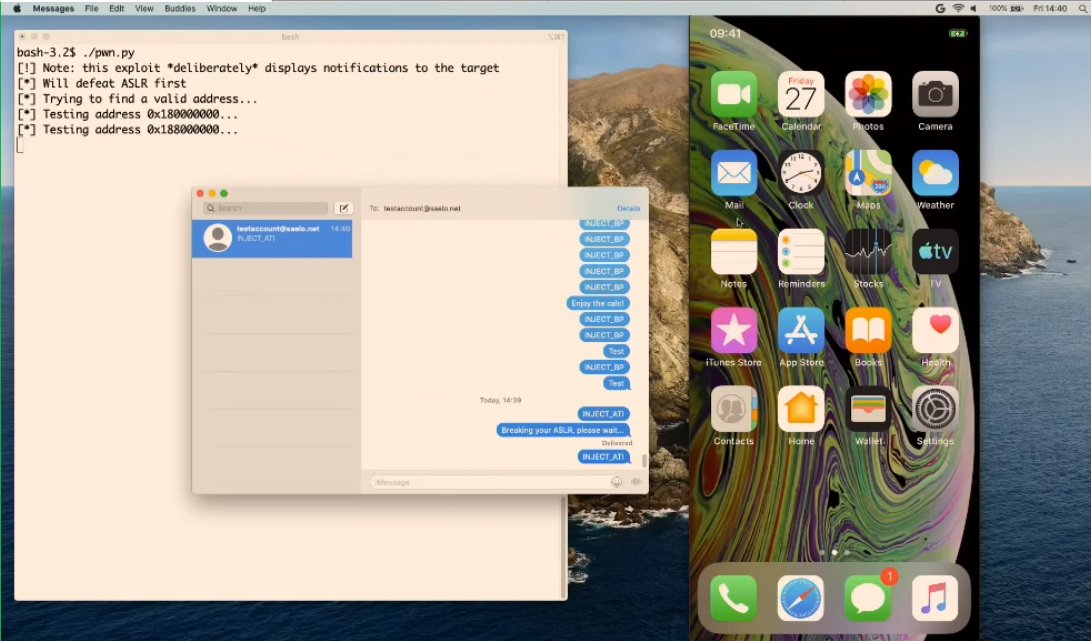Open emoji picker in message field
Viewport: 1091px width, 641px height.
point(616,482)
